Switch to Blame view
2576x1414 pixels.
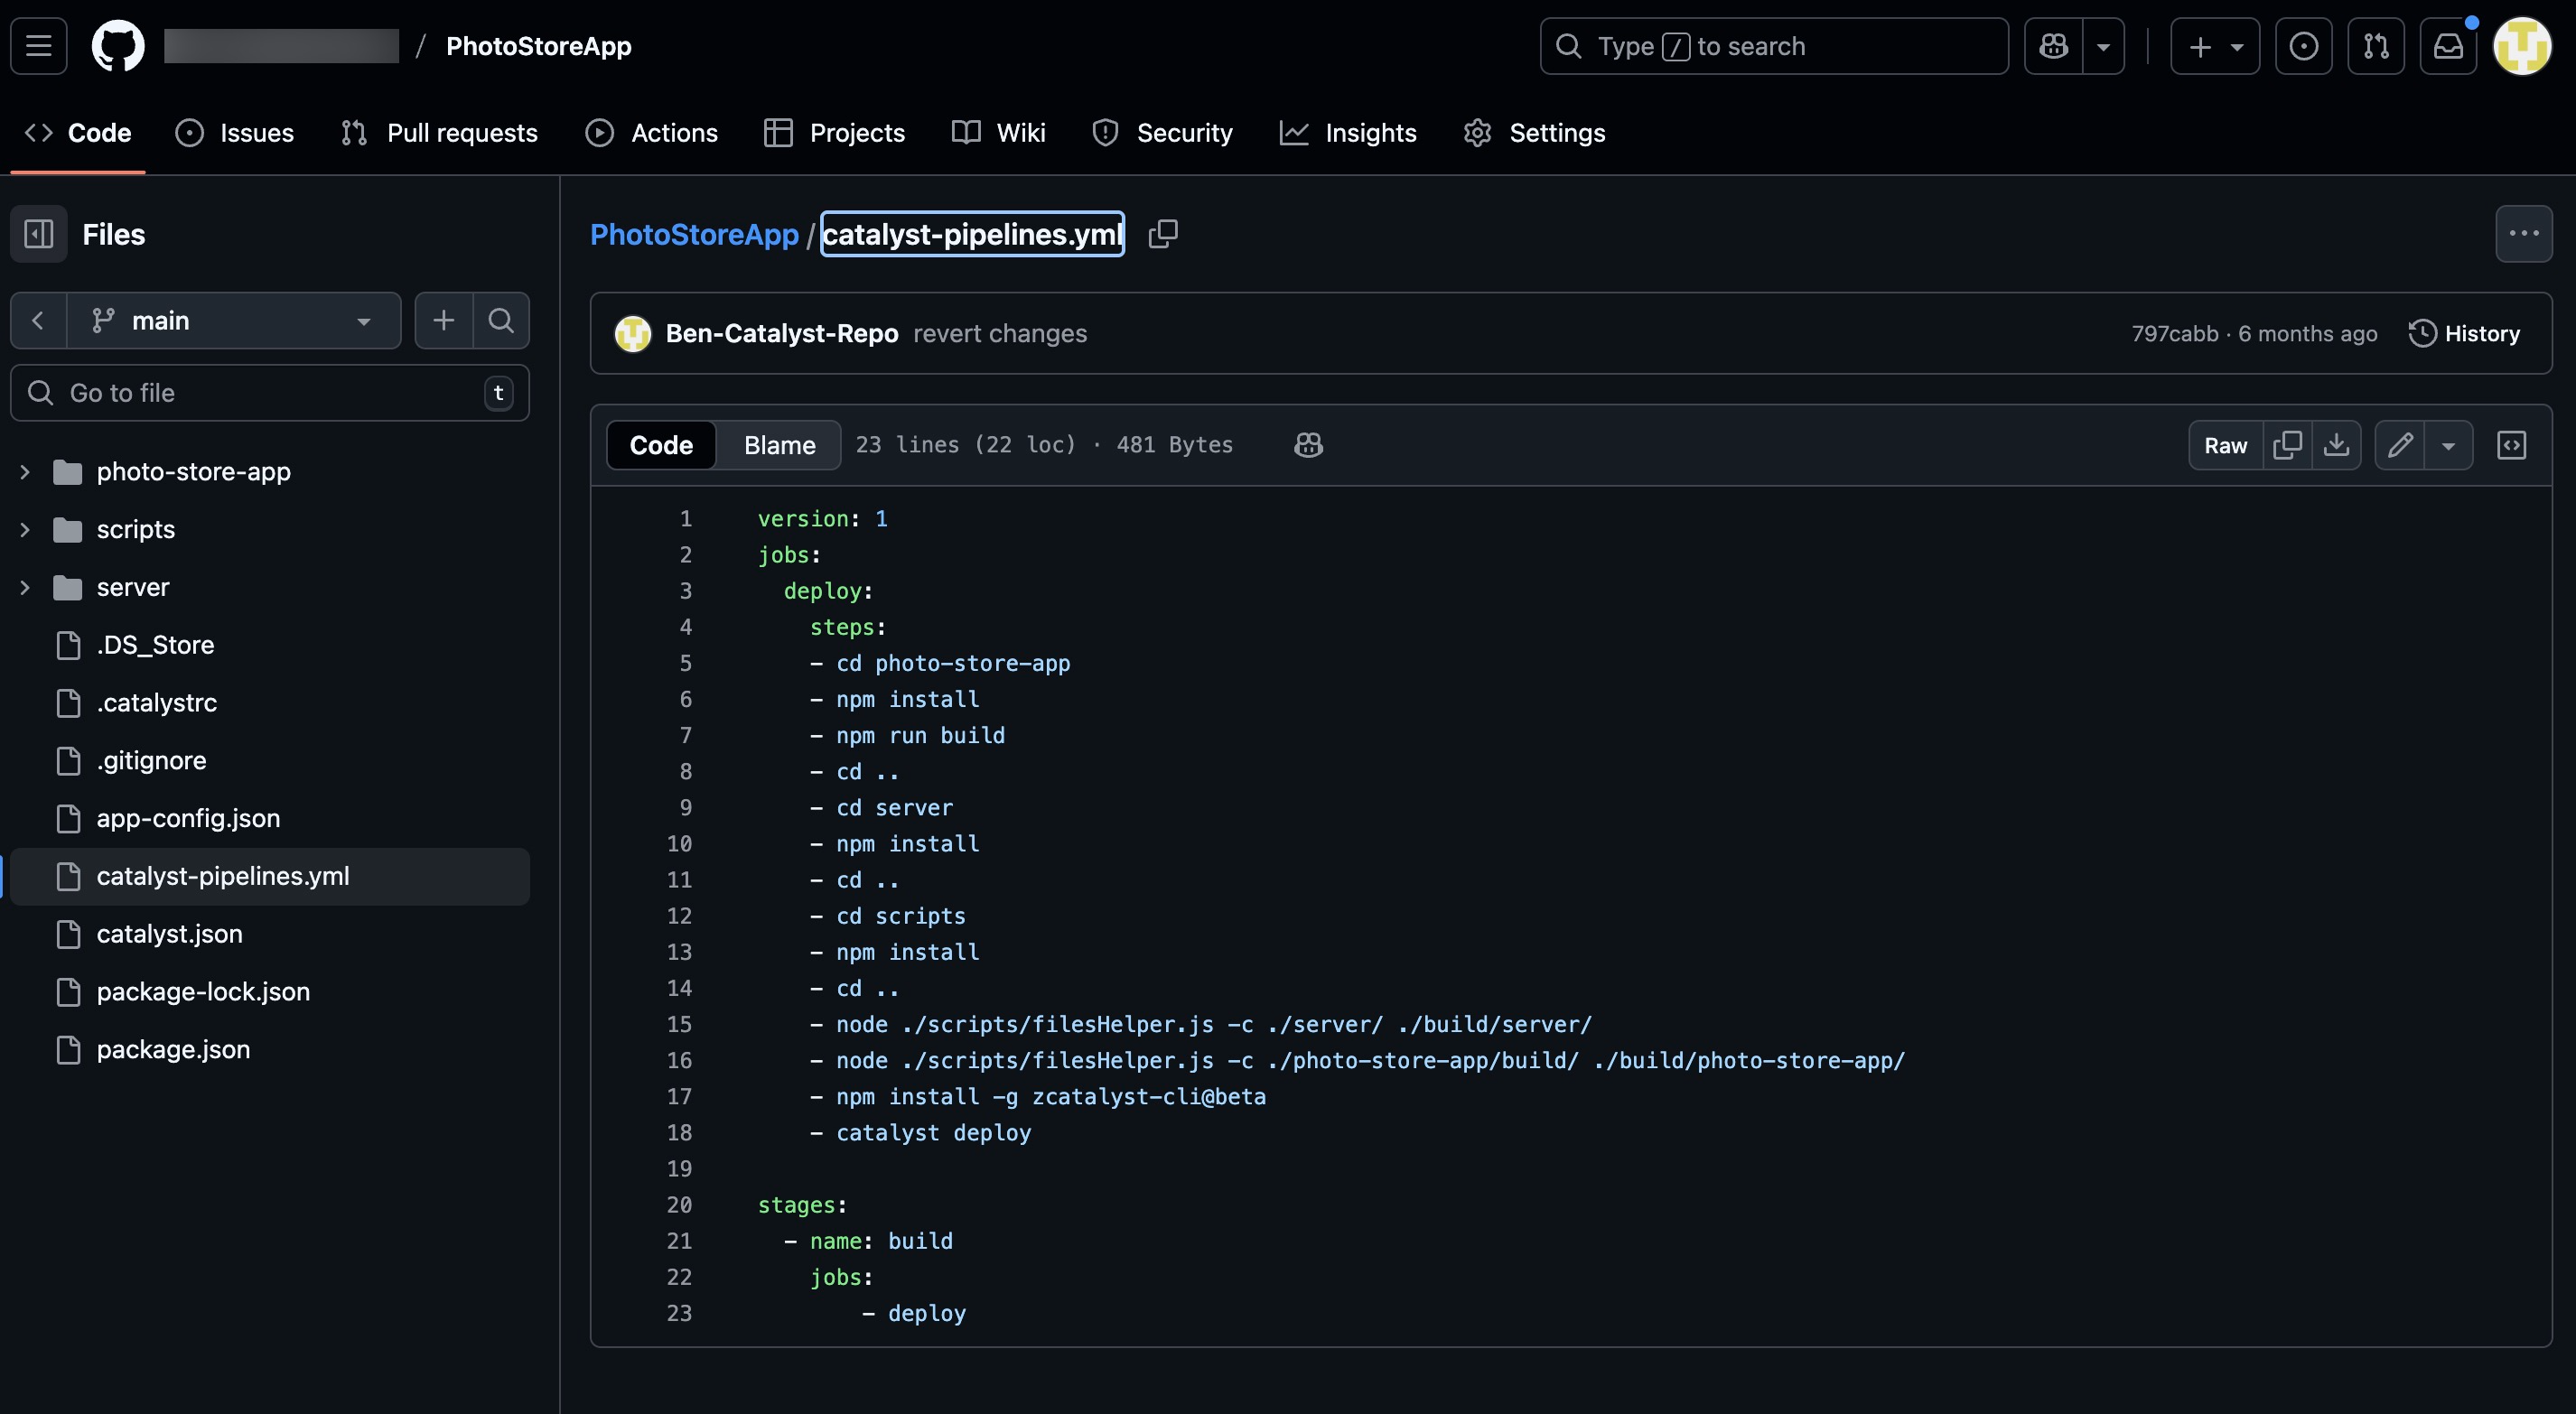(x=779, y=445)
